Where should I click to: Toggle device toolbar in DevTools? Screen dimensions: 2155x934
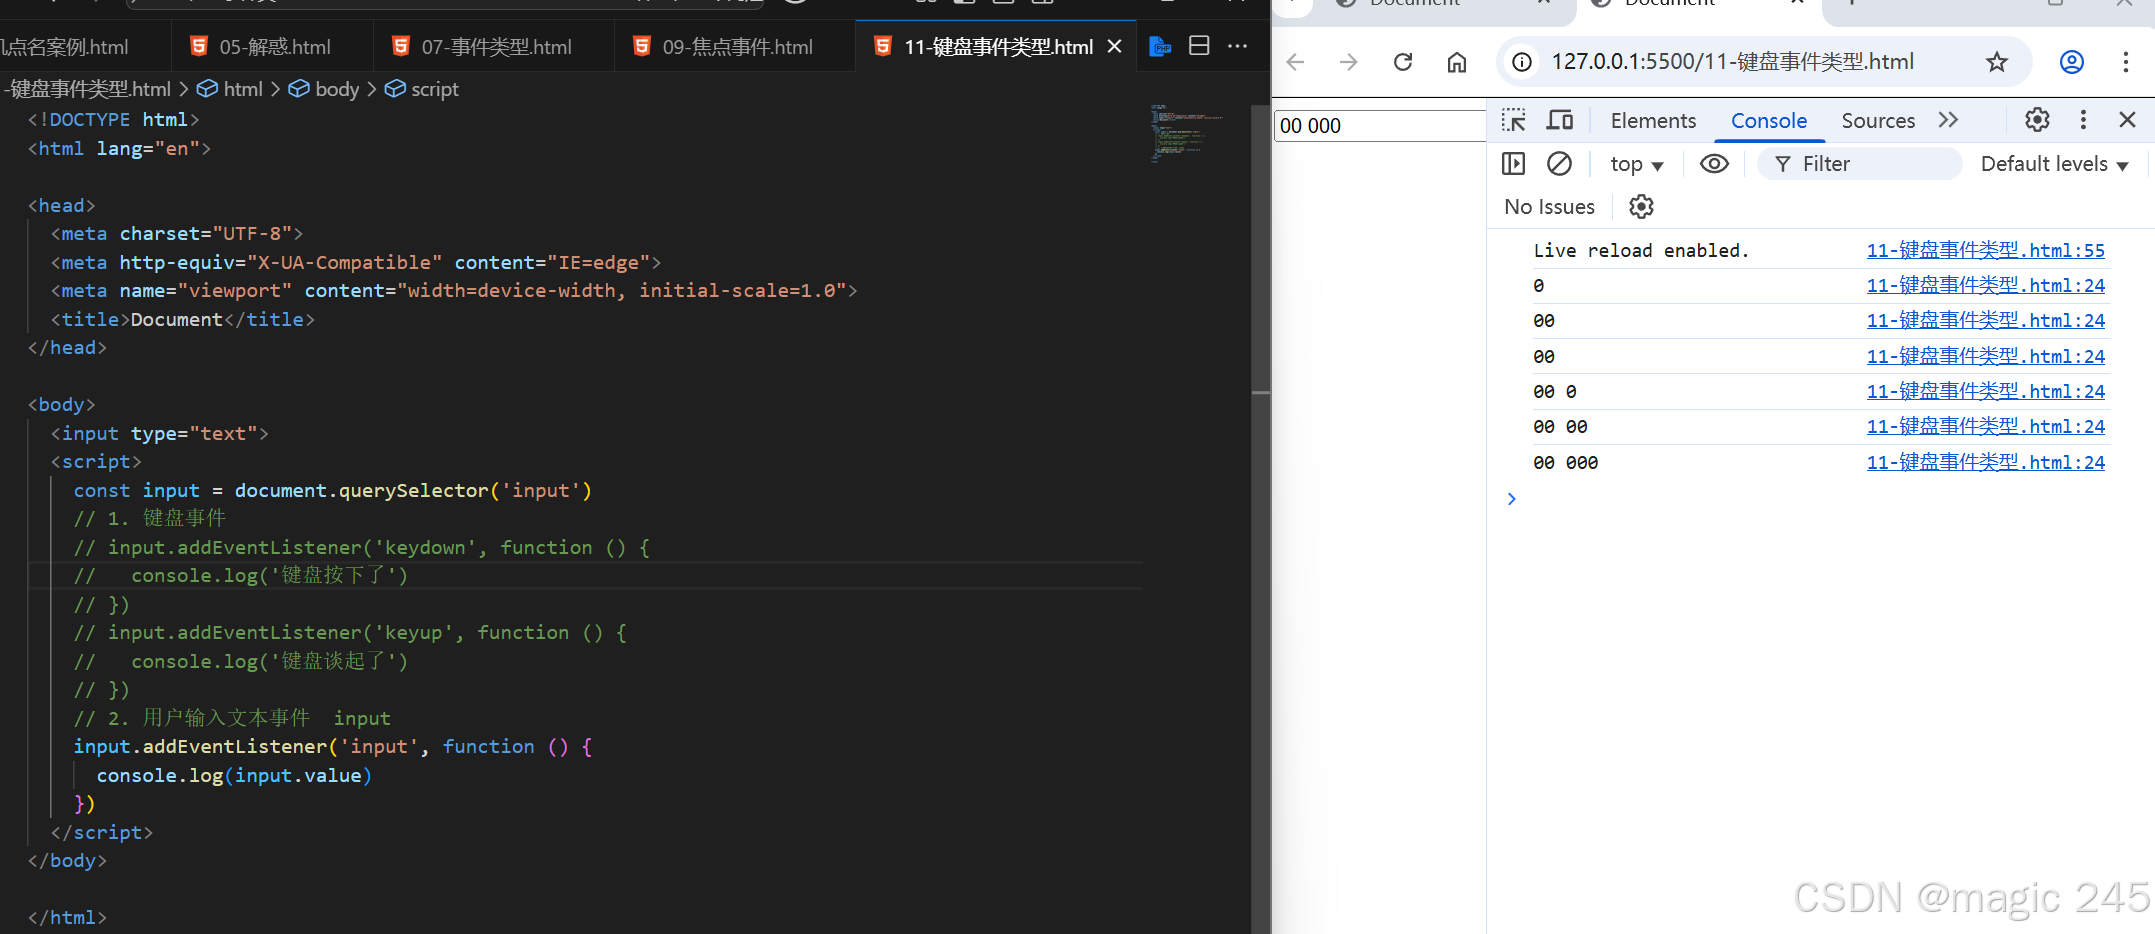pos(1560,121)
